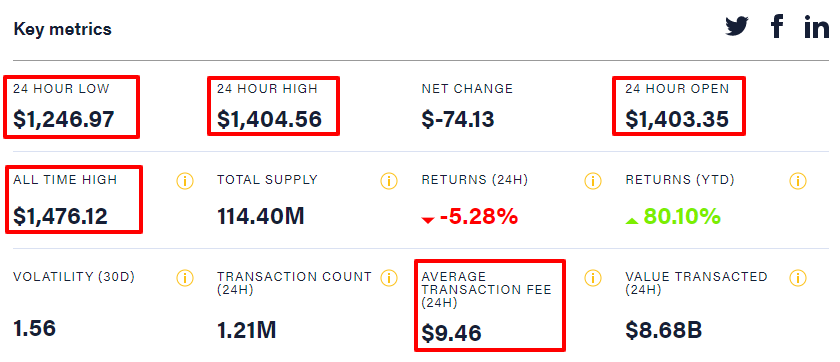The height and width of the screenshot is (362, 840).
Task: Open info icon for Total Supply
Action: coord(389,181)
